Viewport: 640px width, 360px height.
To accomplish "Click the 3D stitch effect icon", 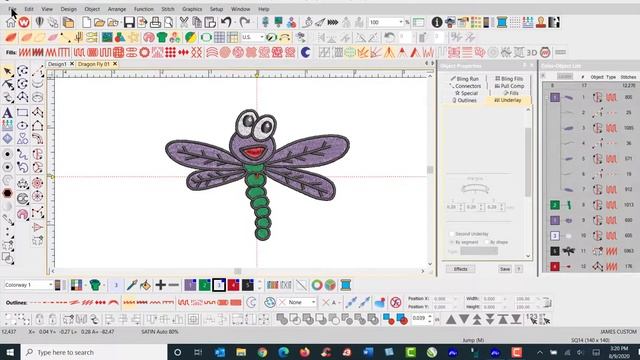I will pyautogui.click(x=531, y=52).
